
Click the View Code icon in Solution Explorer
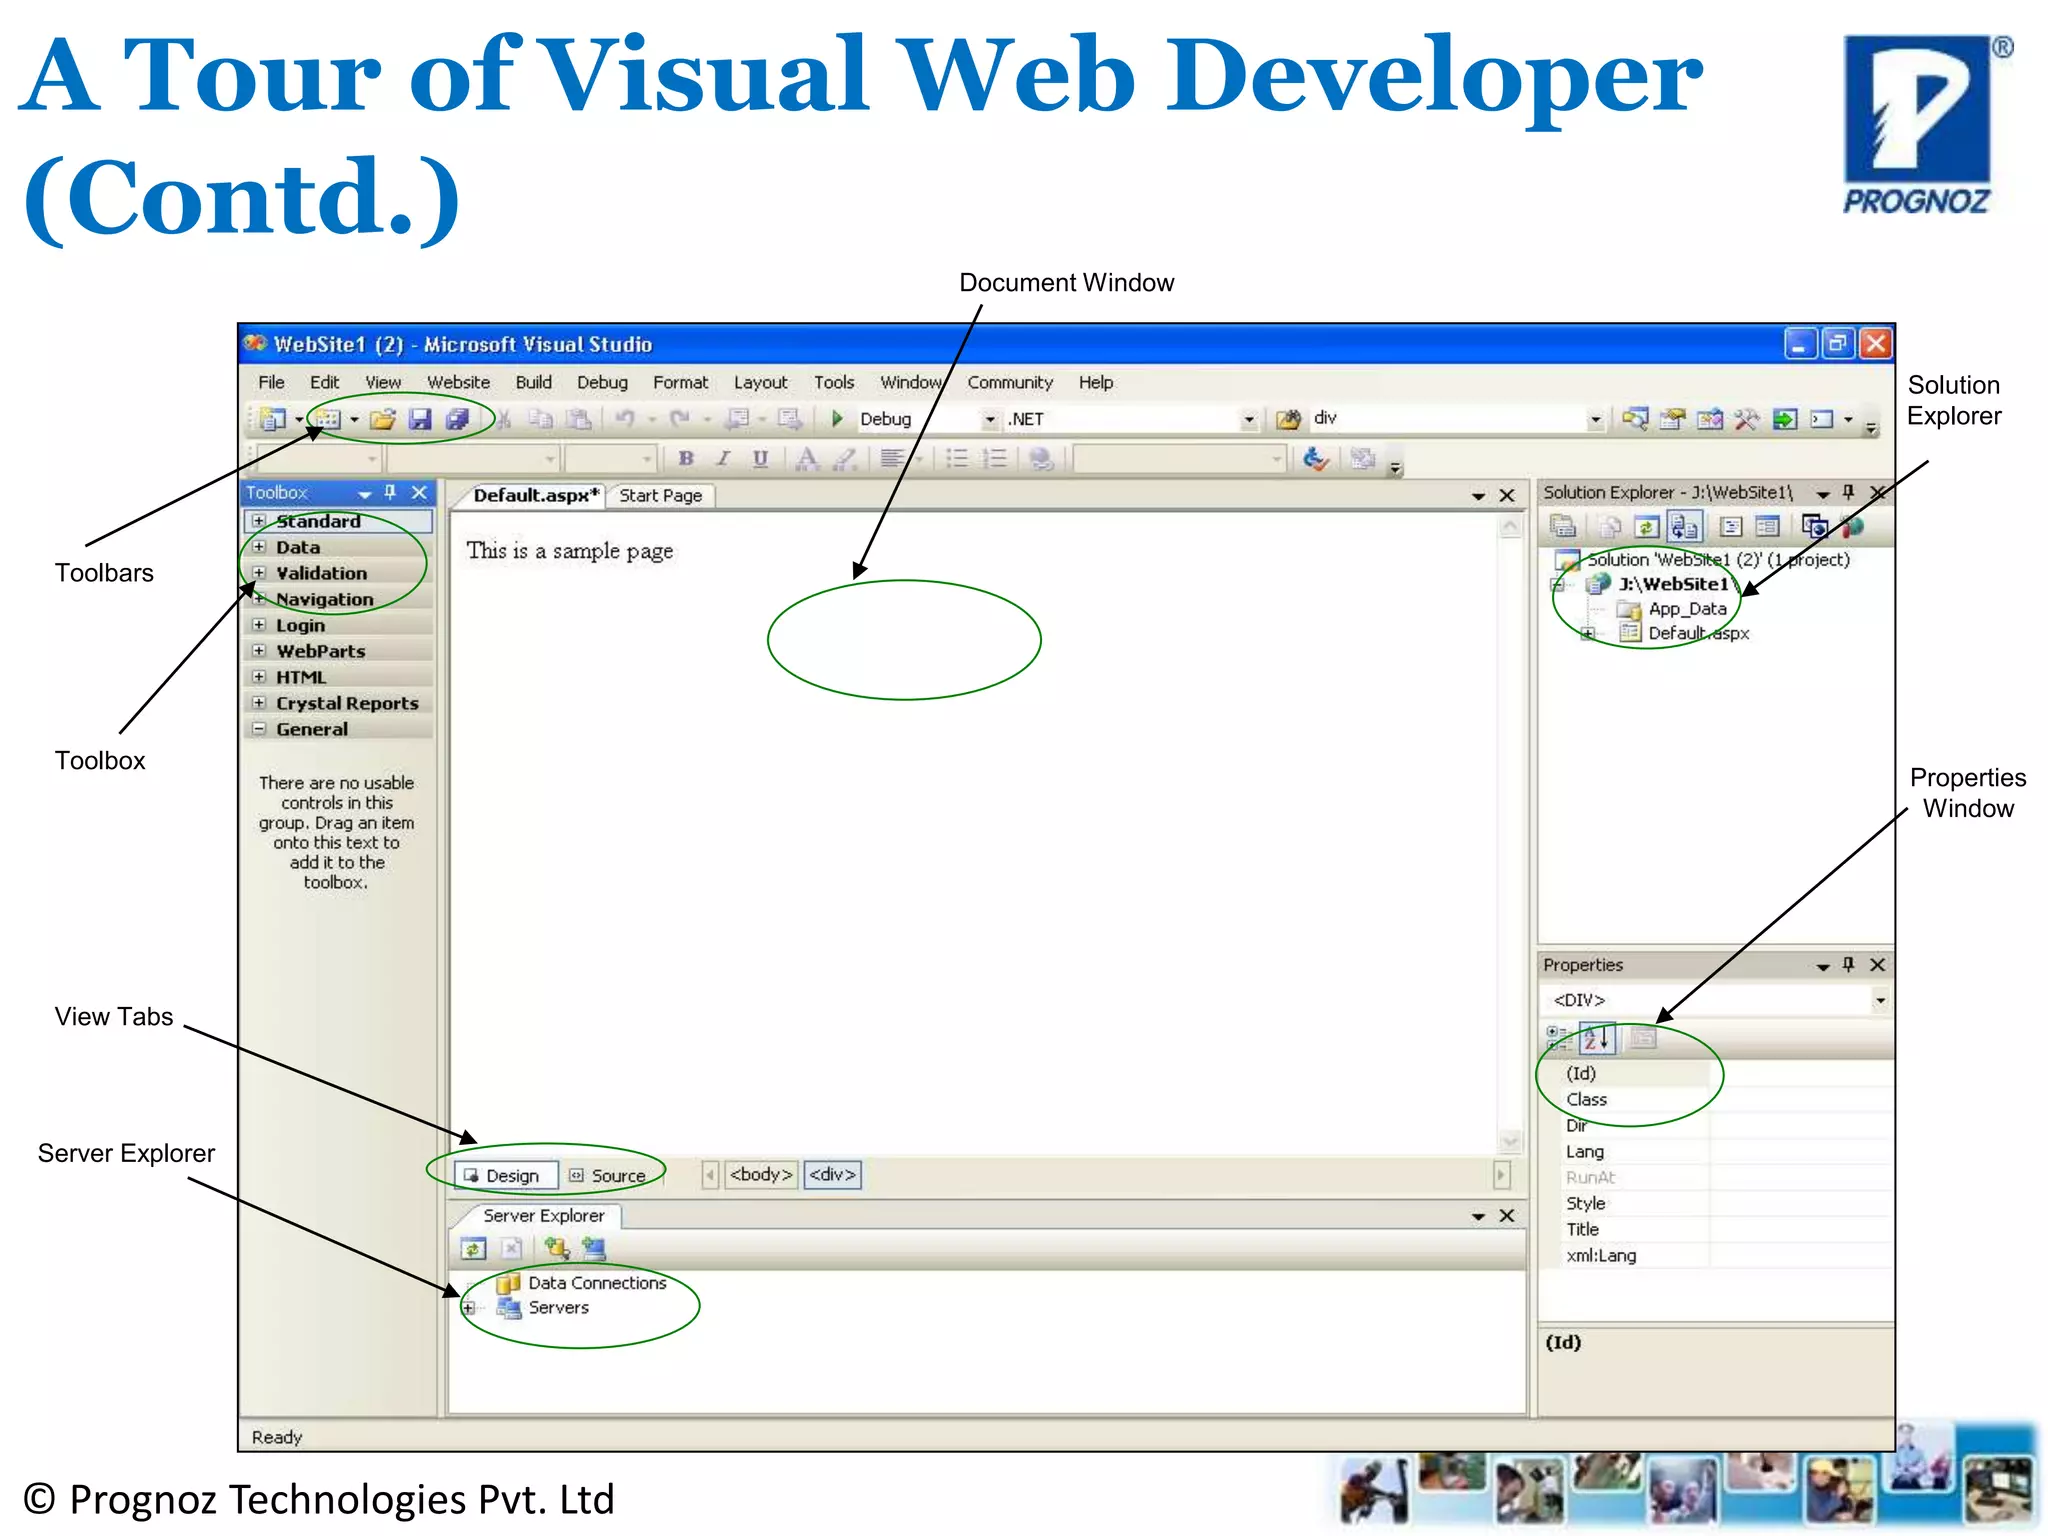coord(1731,526)
